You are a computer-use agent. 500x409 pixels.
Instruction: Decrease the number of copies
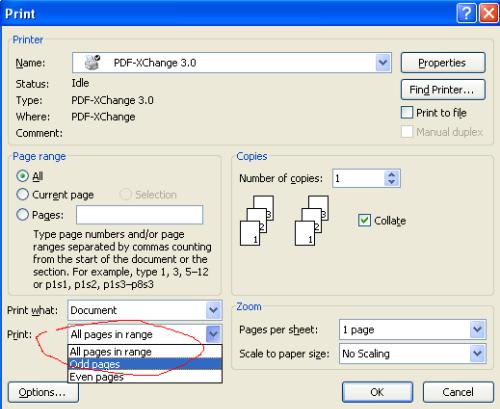point(392,182)
